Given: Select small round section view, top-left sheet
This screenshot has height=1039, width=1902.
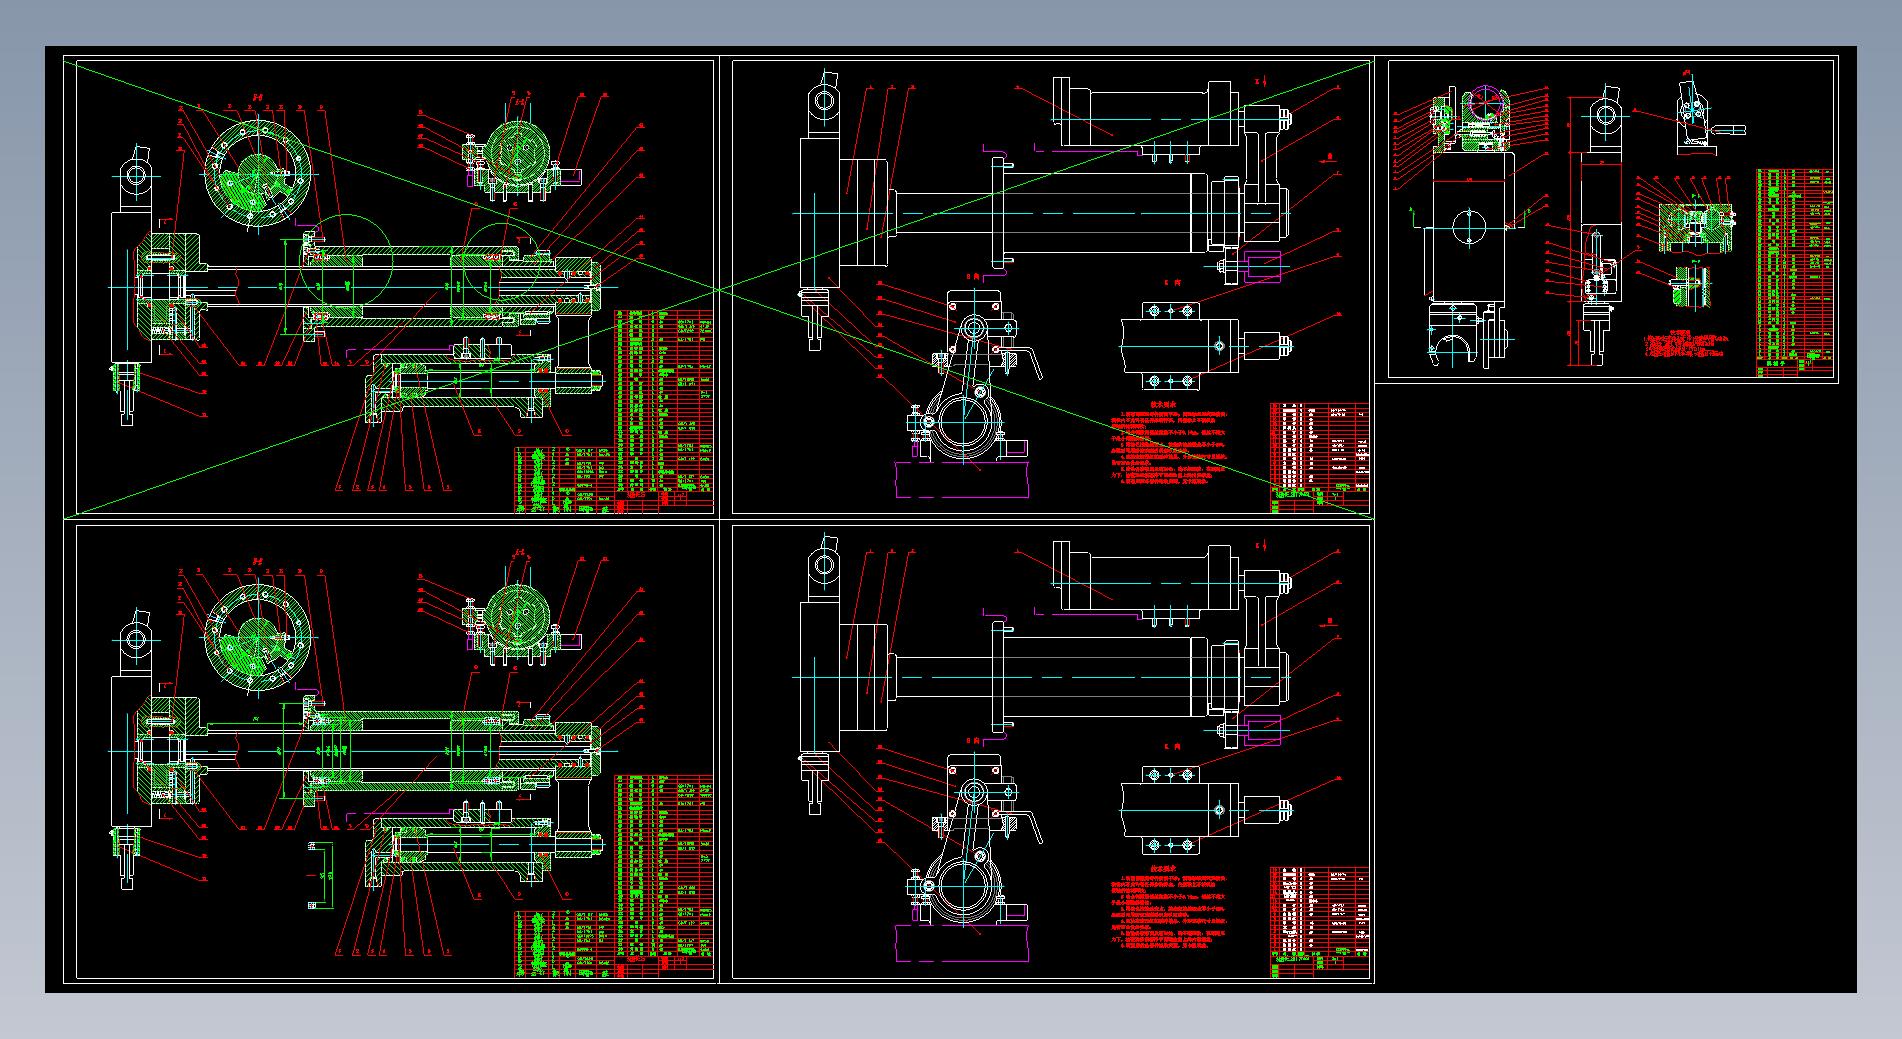Looking at the screenshot, I should click(518, 153).
